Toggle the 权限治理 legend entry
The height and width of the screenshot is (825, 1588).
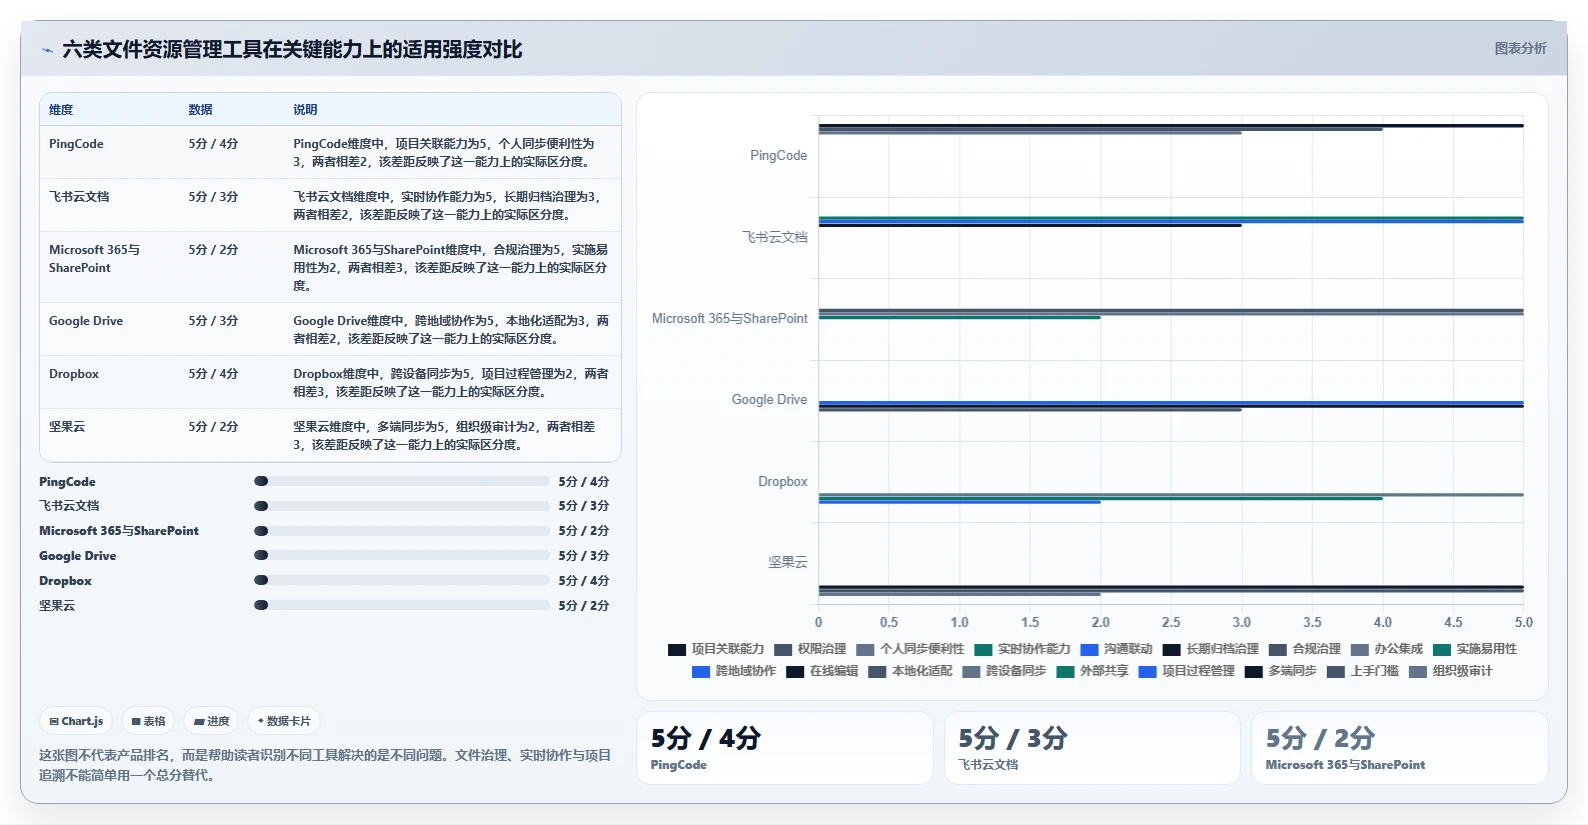coord(810,649)
